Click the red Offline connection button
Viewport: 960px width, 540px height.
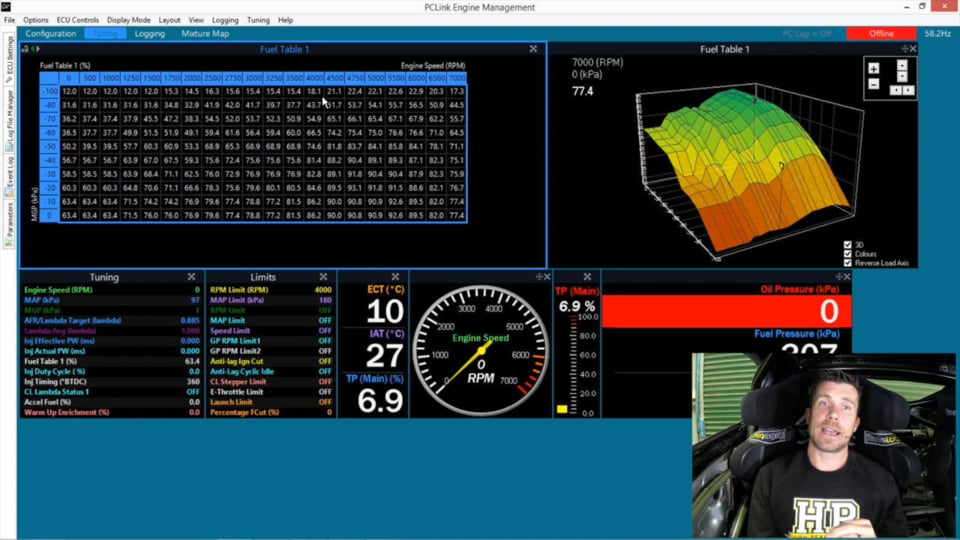coord(881,34)
